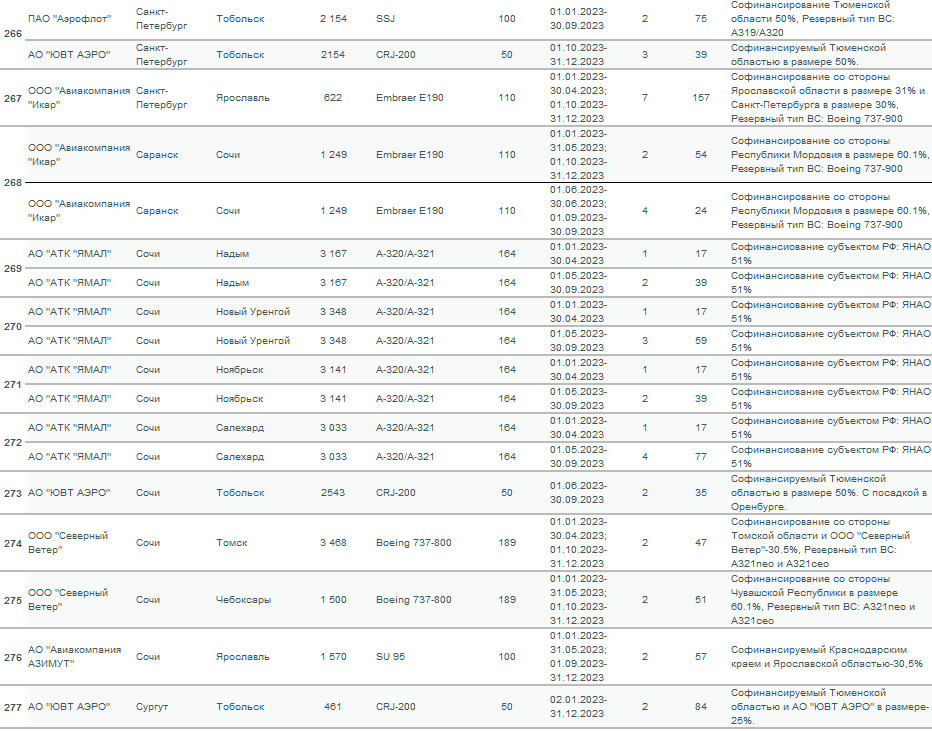Viewport: 932px width, 731px height.
Task: Click the period "01.10.2023-31.12.2023" in row 266
Action: 578,55
